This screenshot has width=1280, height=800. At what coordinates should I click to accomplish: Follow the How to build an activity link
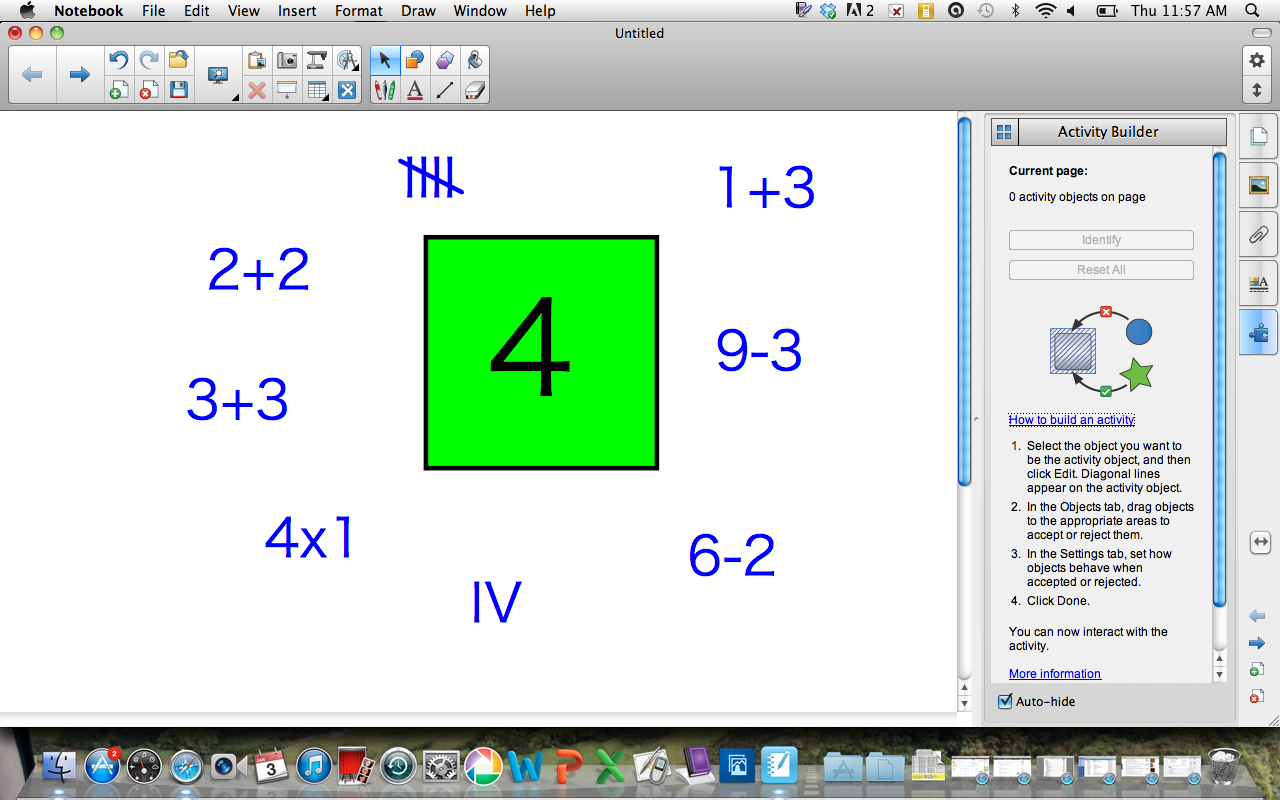tap(1071, 419)
